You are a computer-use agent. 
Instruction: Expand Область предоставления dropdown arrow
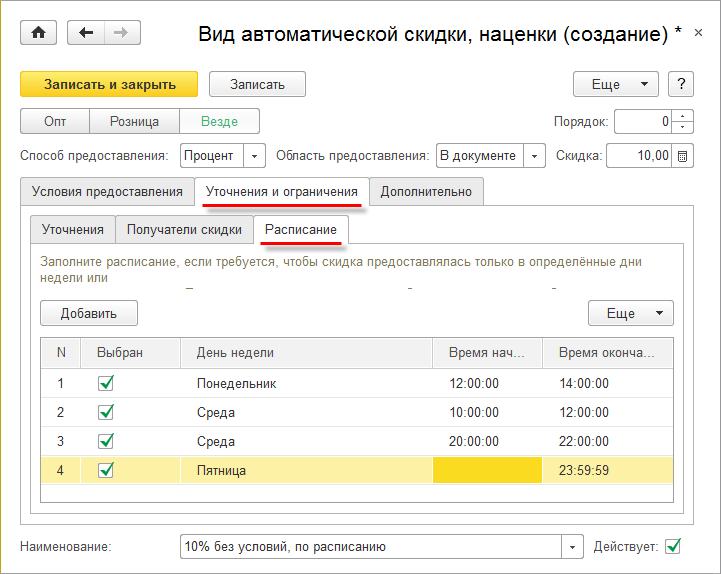coord(535,156)
